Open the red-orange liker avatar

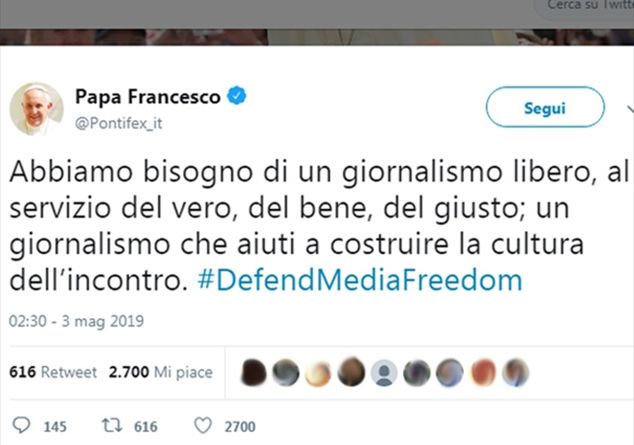pyautogui.click(x=483, y=372)
